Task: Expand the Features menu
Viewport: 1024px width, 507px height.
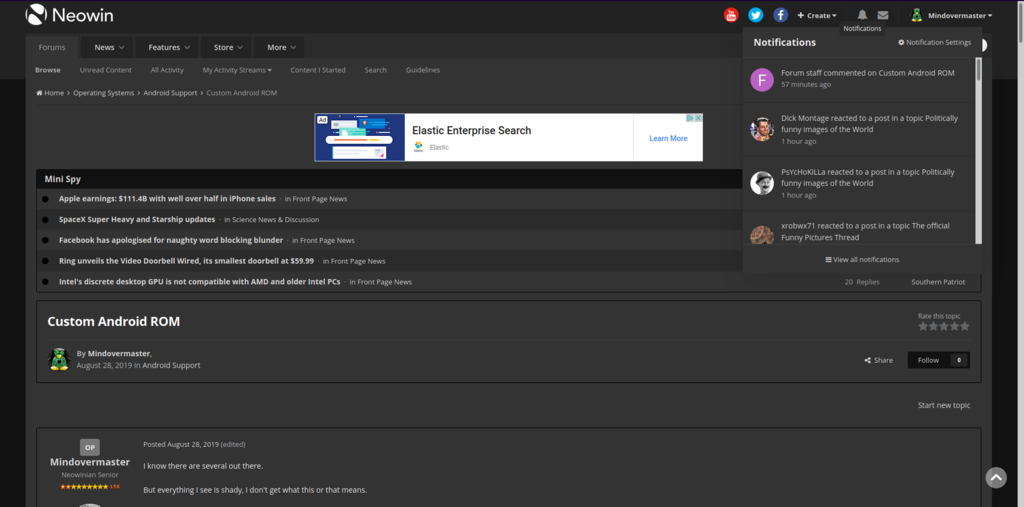Action: (168, 47)
